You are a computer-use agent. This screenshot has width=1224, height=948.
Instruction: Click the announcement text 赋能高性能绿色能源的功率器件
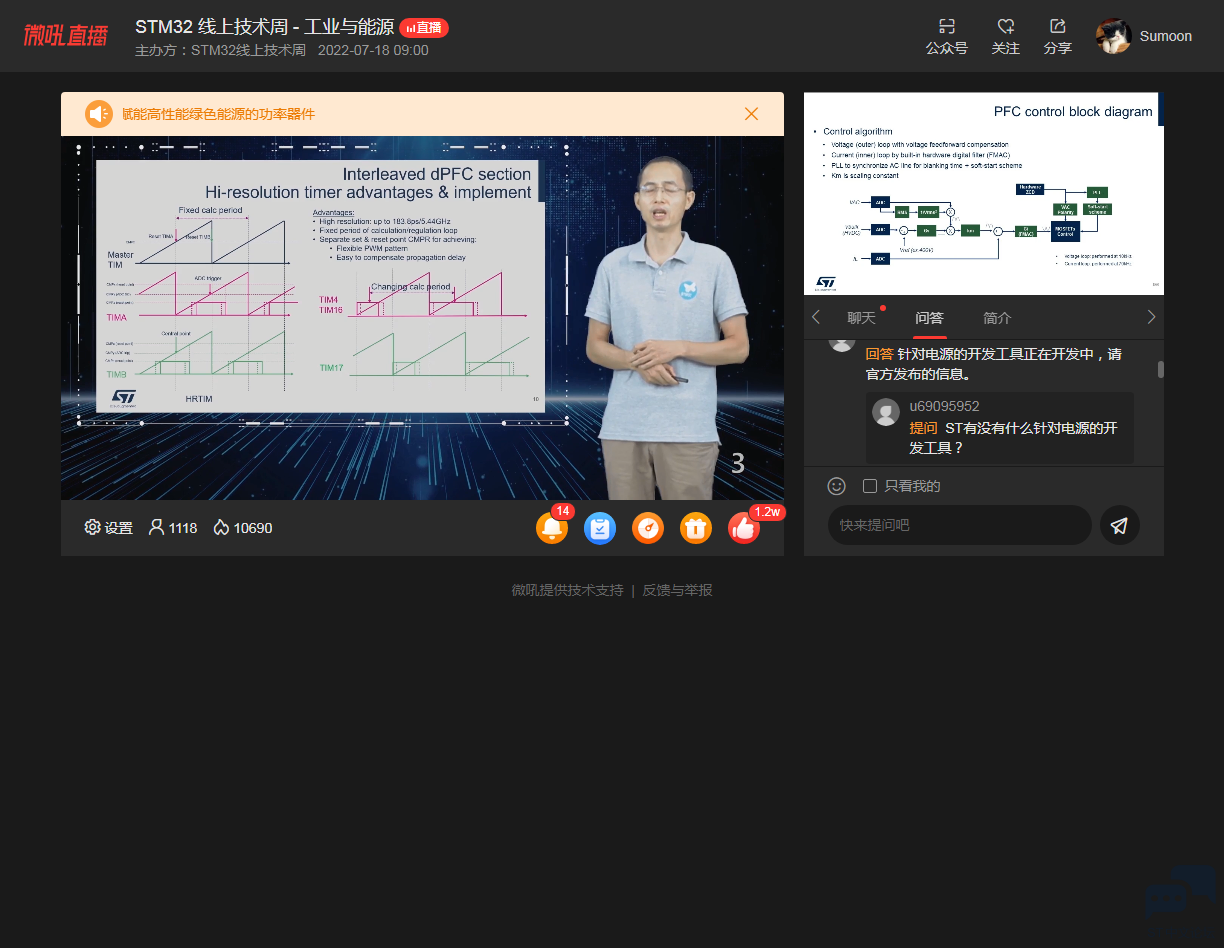tap(218, 114)
